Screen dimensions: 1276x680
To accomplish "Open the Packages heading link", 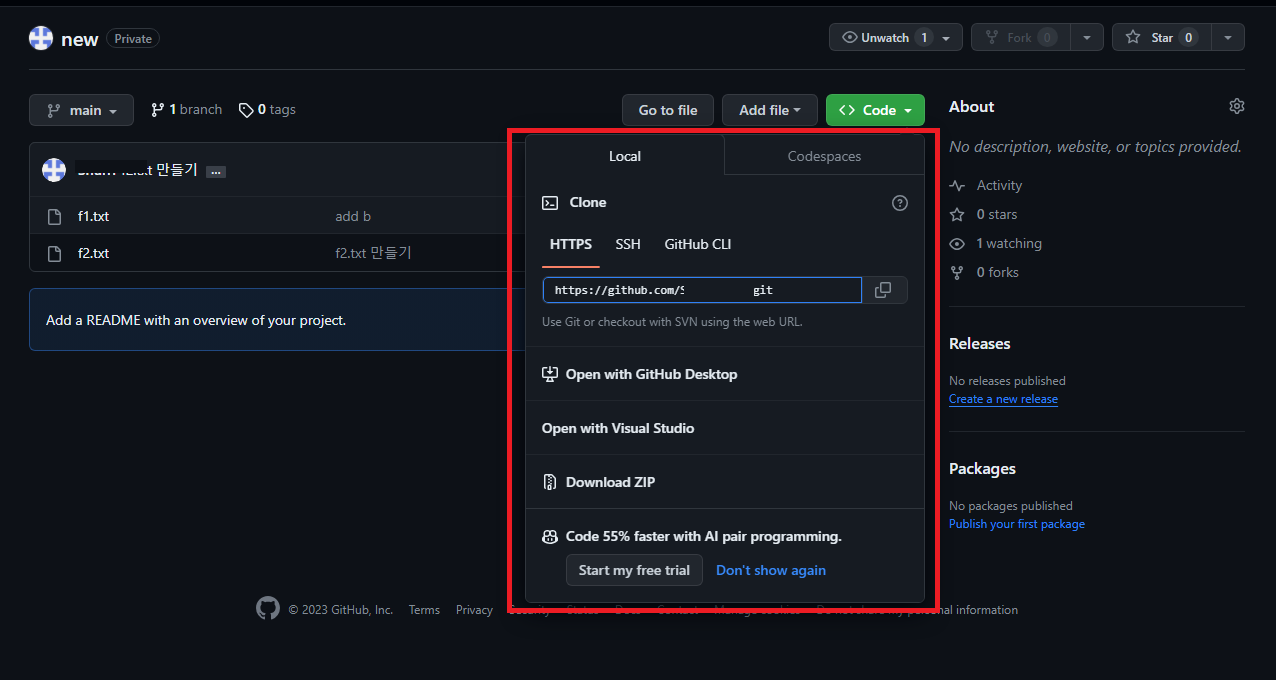I will point(982,468).
